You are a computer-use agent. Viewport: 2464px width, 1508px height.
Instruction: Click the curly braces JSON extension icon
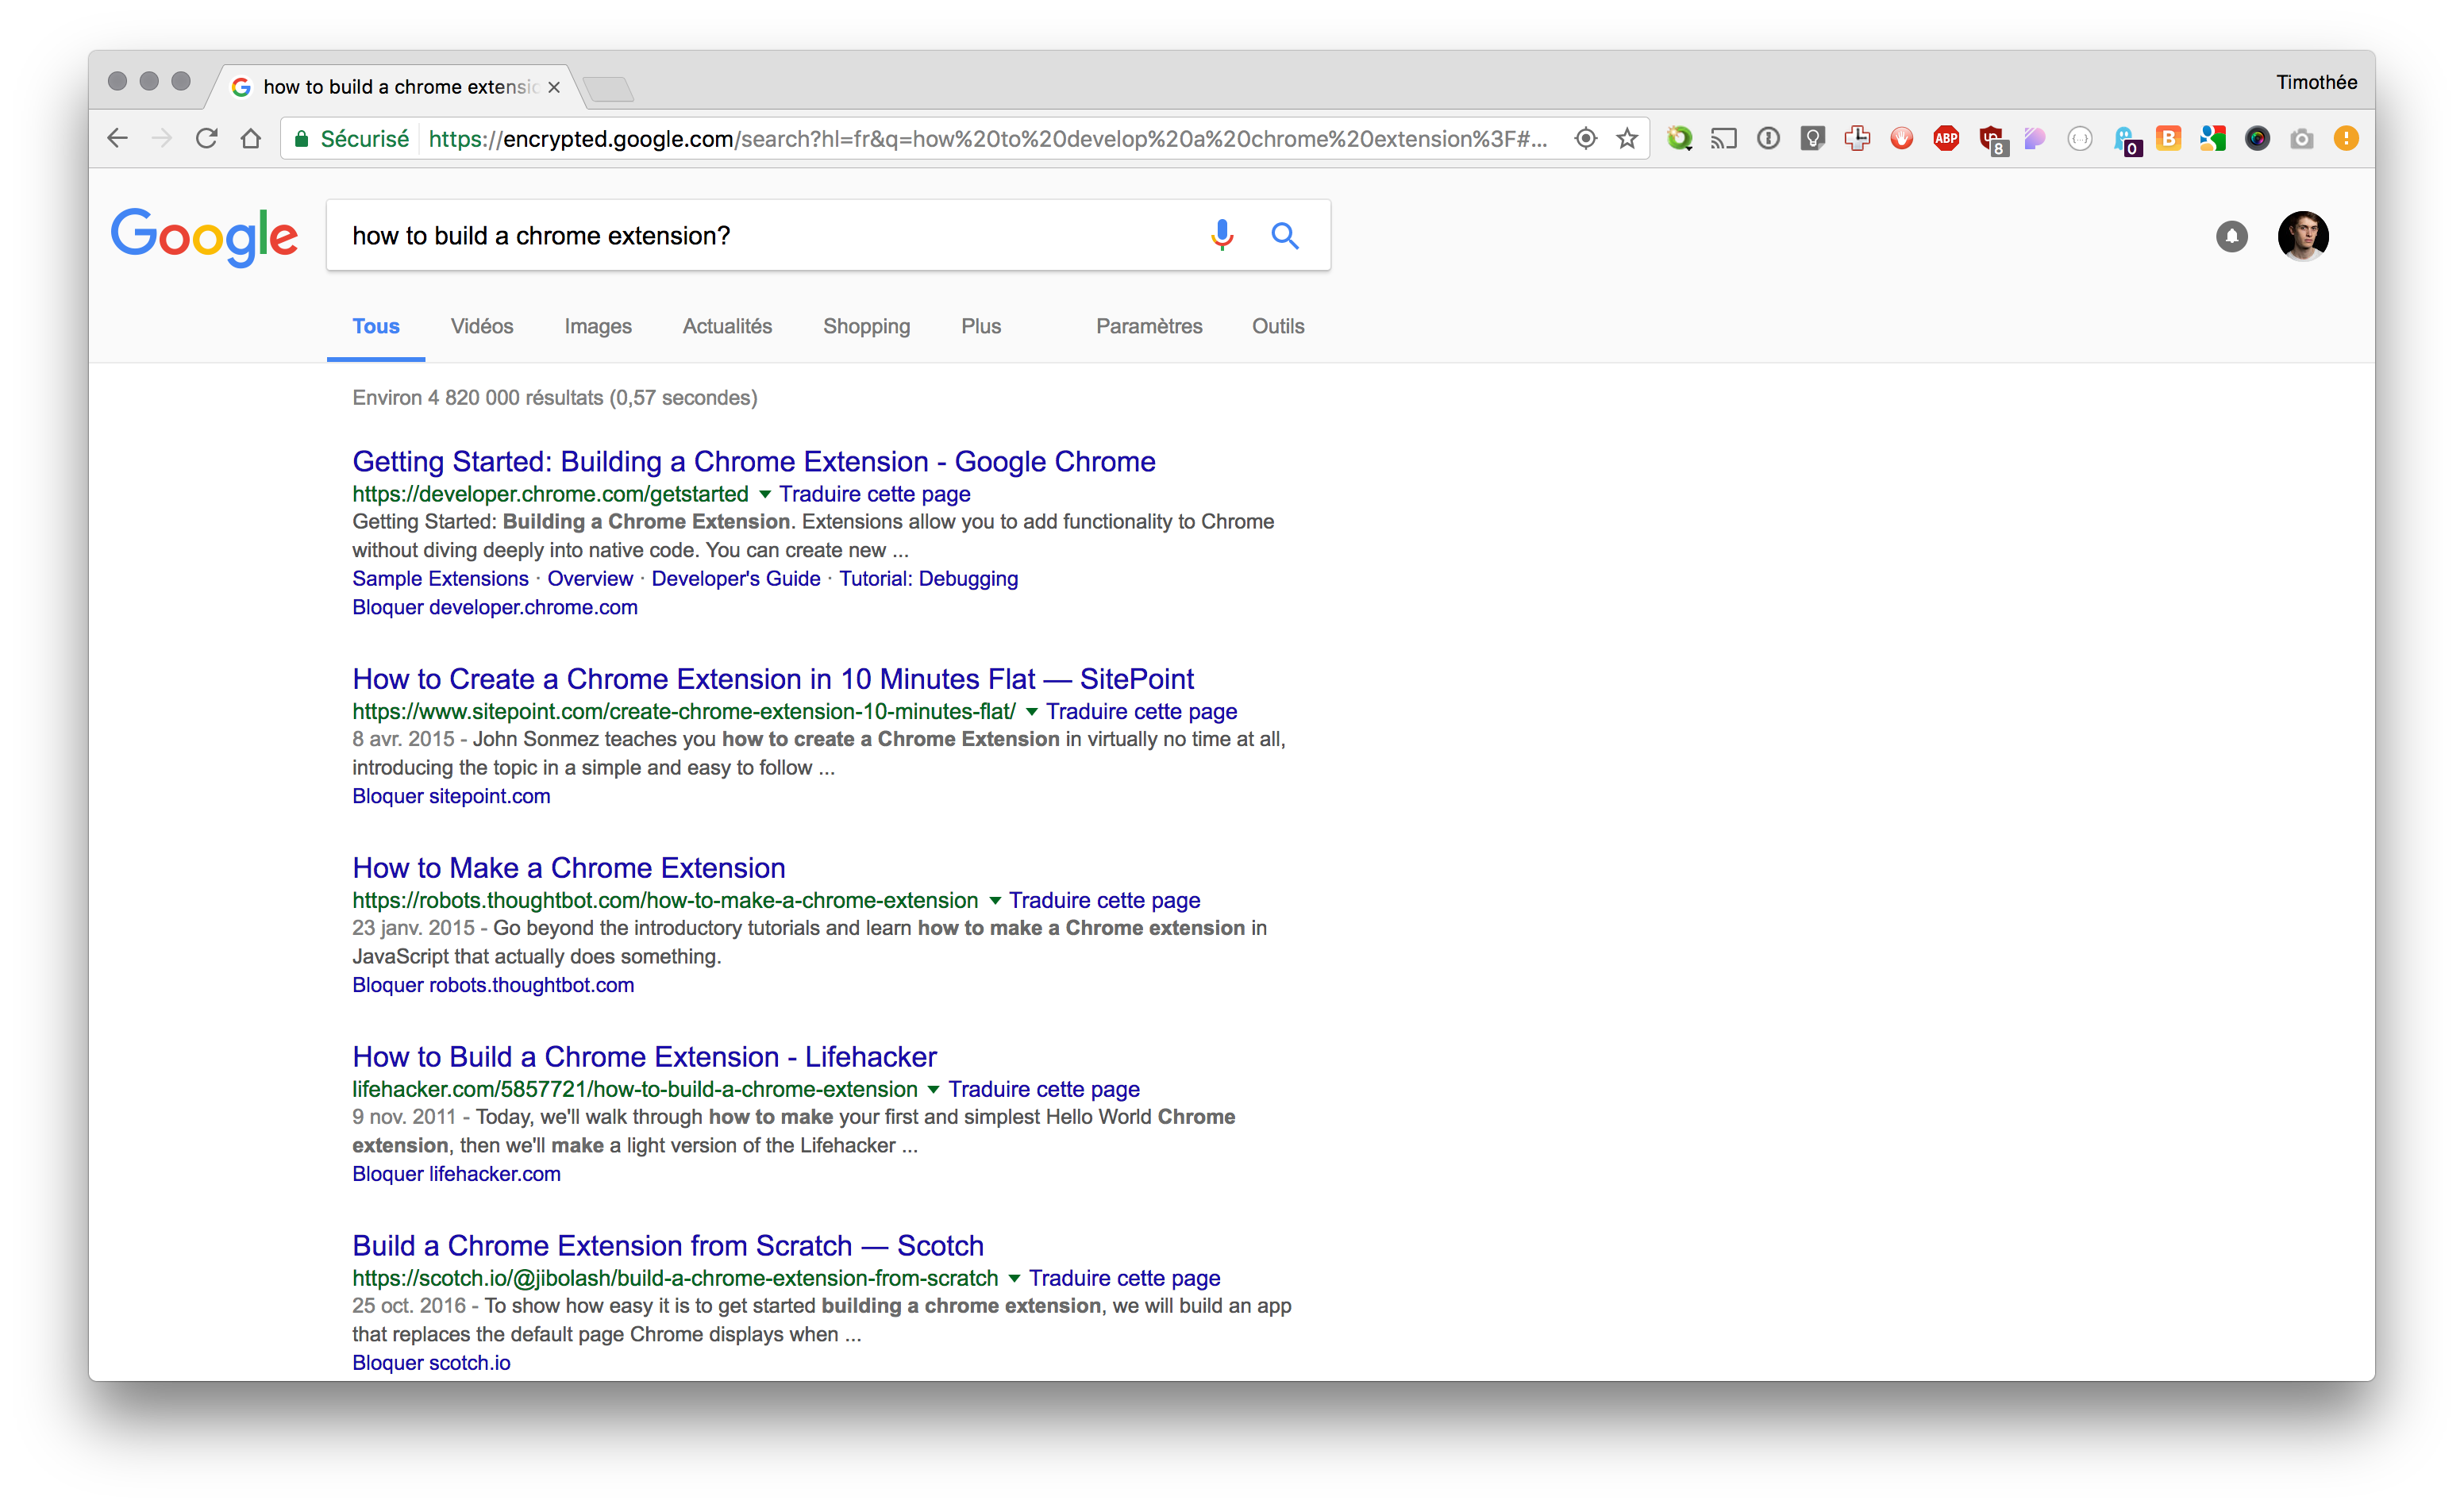pyautogui.click(x=2079, y=138)
